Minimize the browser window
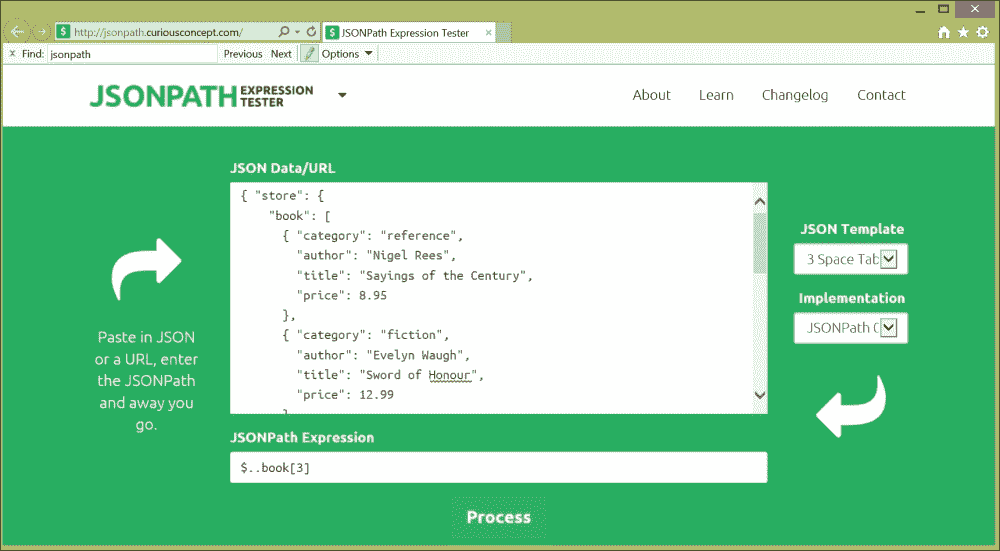1000x551 pixels. 920,10
